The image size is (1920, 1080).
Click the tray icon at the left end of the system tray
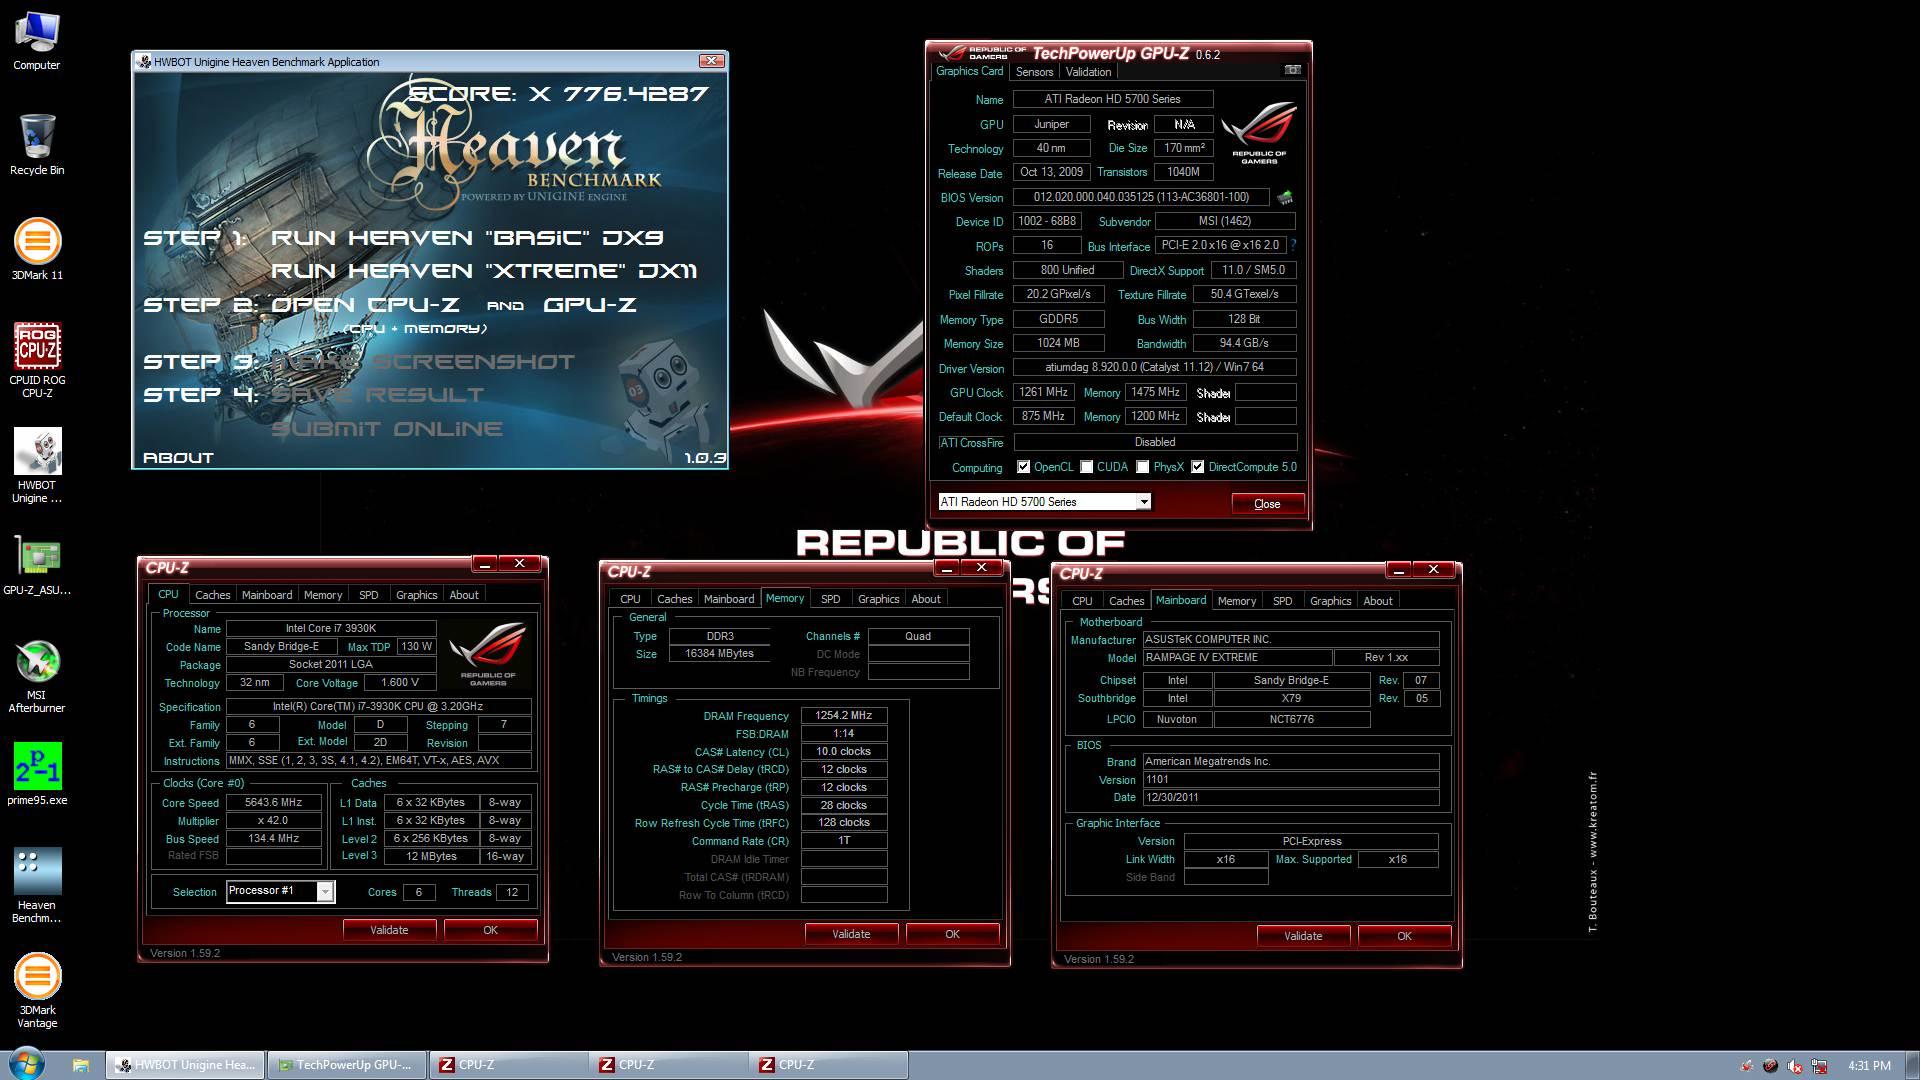[1747, 1066]
